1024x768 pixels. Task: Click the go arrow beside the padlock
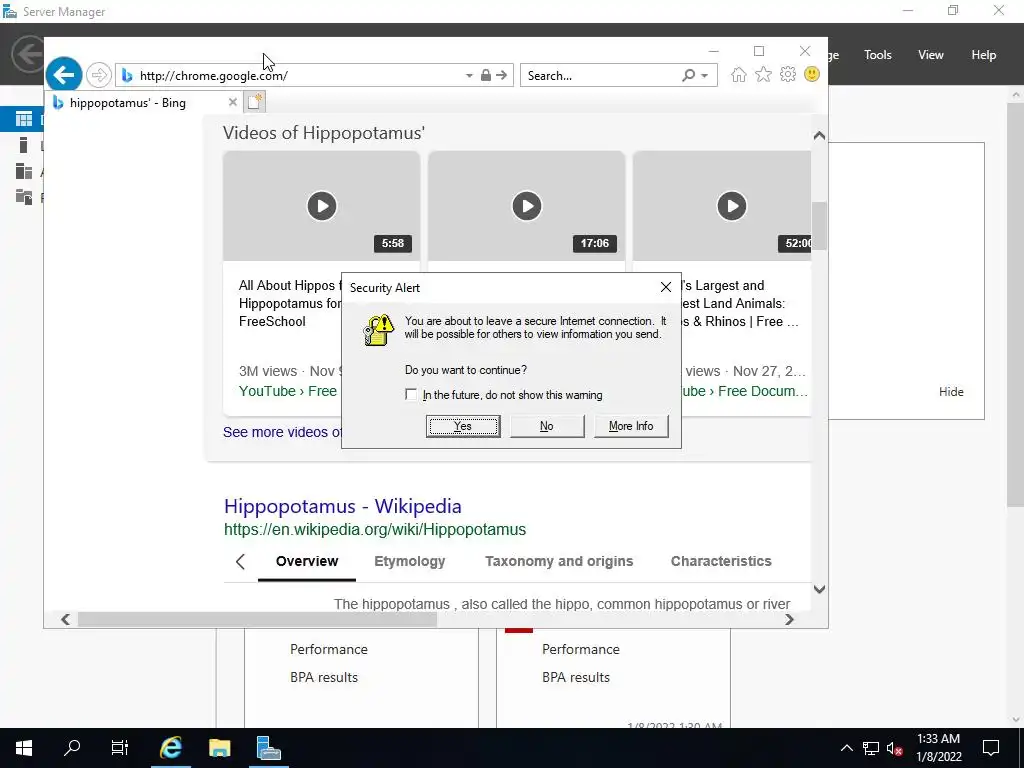[502, 75]
